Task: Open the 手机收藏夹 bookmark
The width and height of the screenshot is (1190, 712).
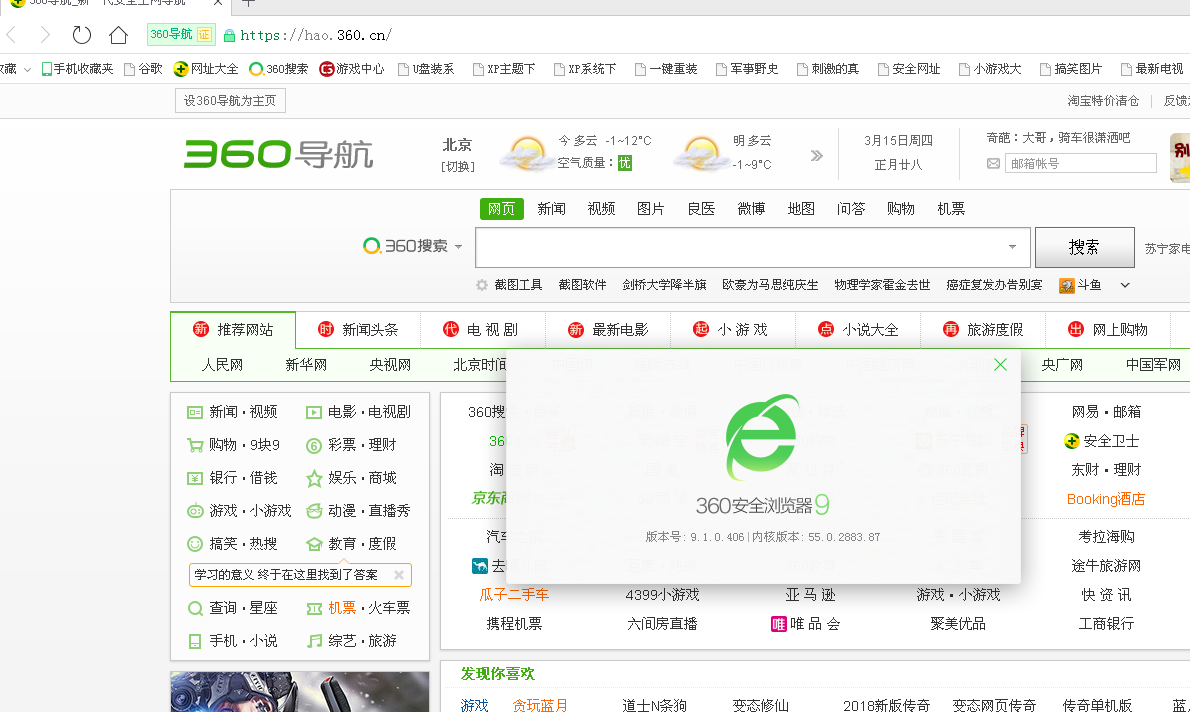Action: [x=77, y=69]
